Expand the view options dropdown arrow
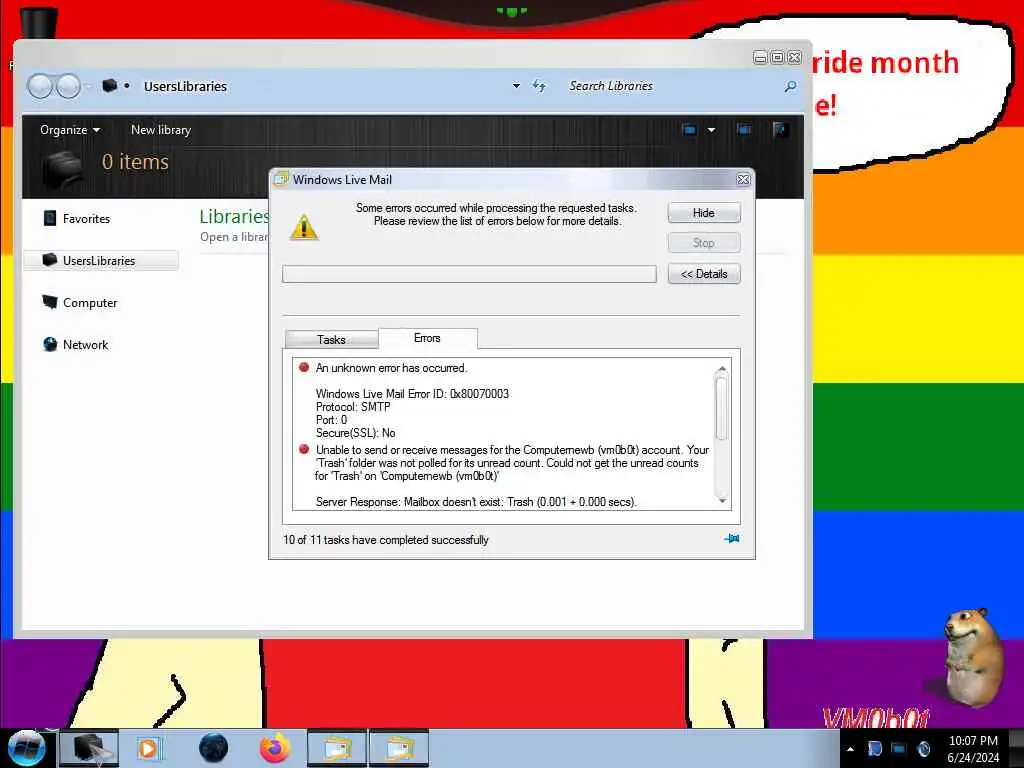Image resolution: width=1024 pixels, height=768 pixels. (x=711, y=129)
